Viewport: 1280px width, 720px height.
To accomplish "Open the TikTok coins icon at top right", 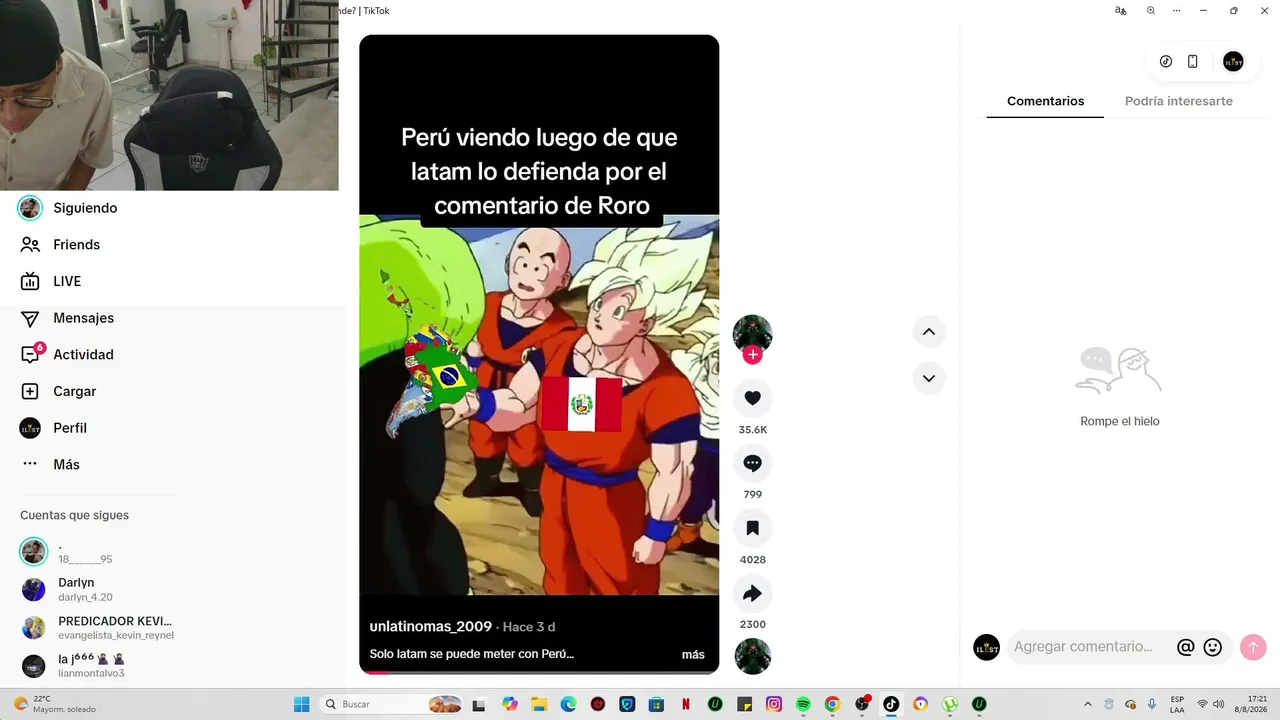I will pos(1166,61).
